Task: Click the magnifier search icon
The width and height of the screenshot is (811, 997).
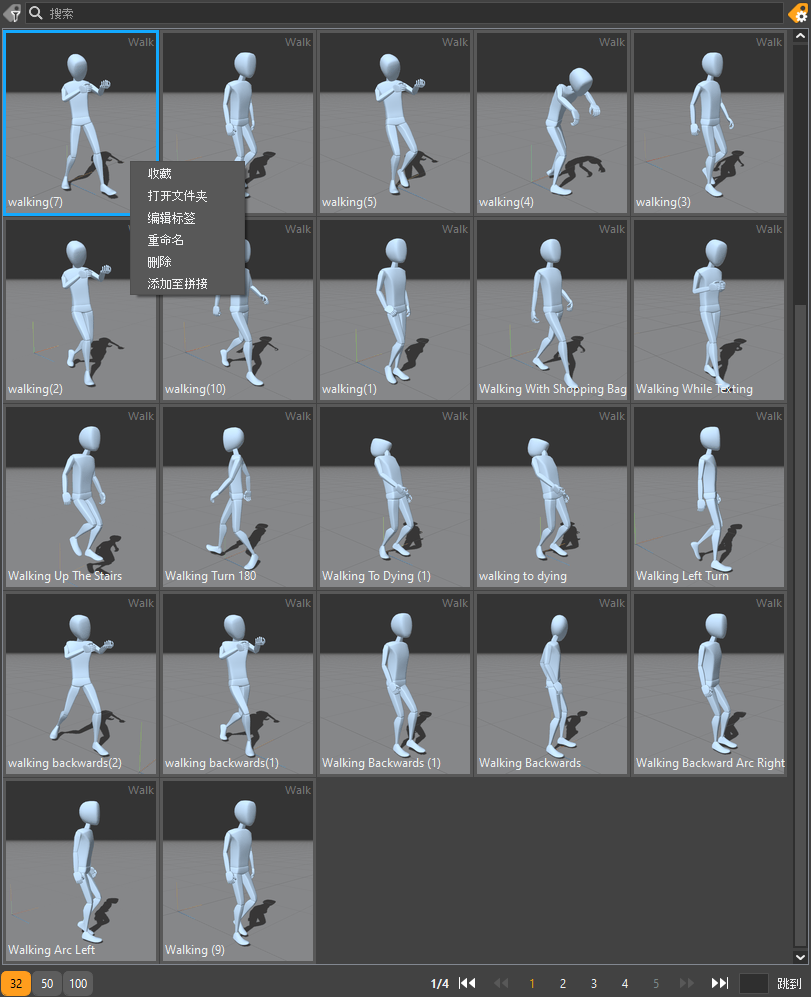Action: 36,13
